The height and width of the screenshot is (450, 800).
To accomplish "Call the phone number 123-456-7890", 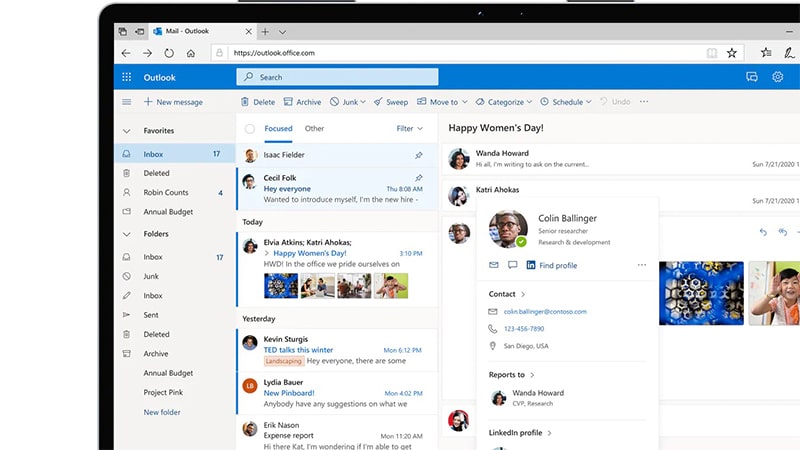I will [x=524, y=329].
